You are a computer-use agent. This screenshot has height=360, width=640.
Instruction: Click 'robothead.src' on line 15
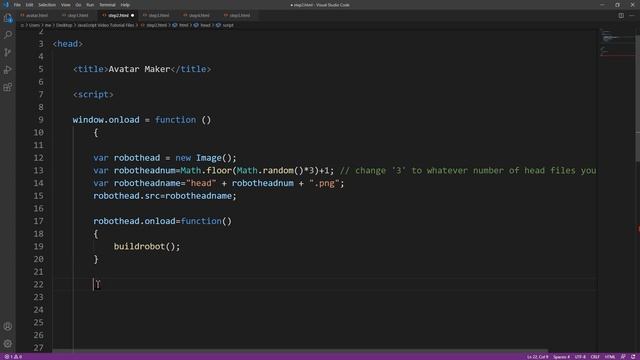pyautogui.click(x=127, y=196)
